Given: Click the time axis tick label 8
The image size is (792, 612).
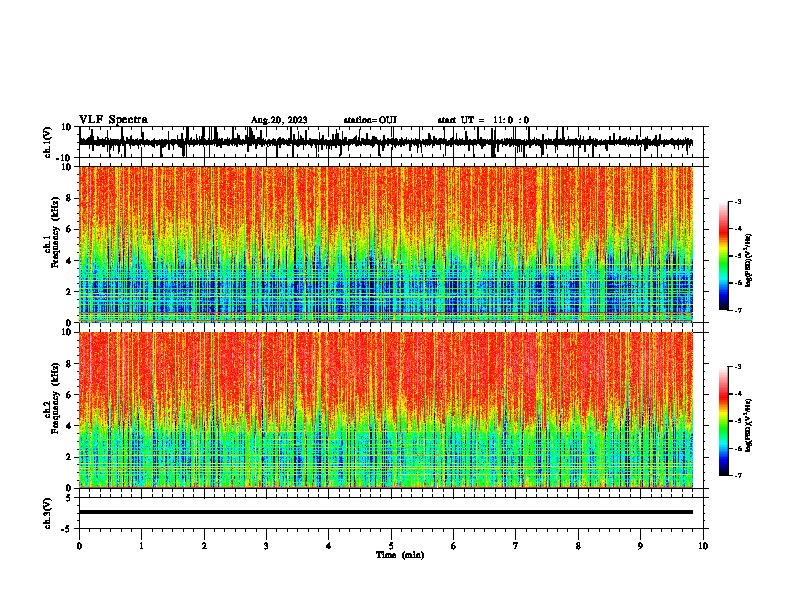Looking at the screenshot, I should coord(578,546).
